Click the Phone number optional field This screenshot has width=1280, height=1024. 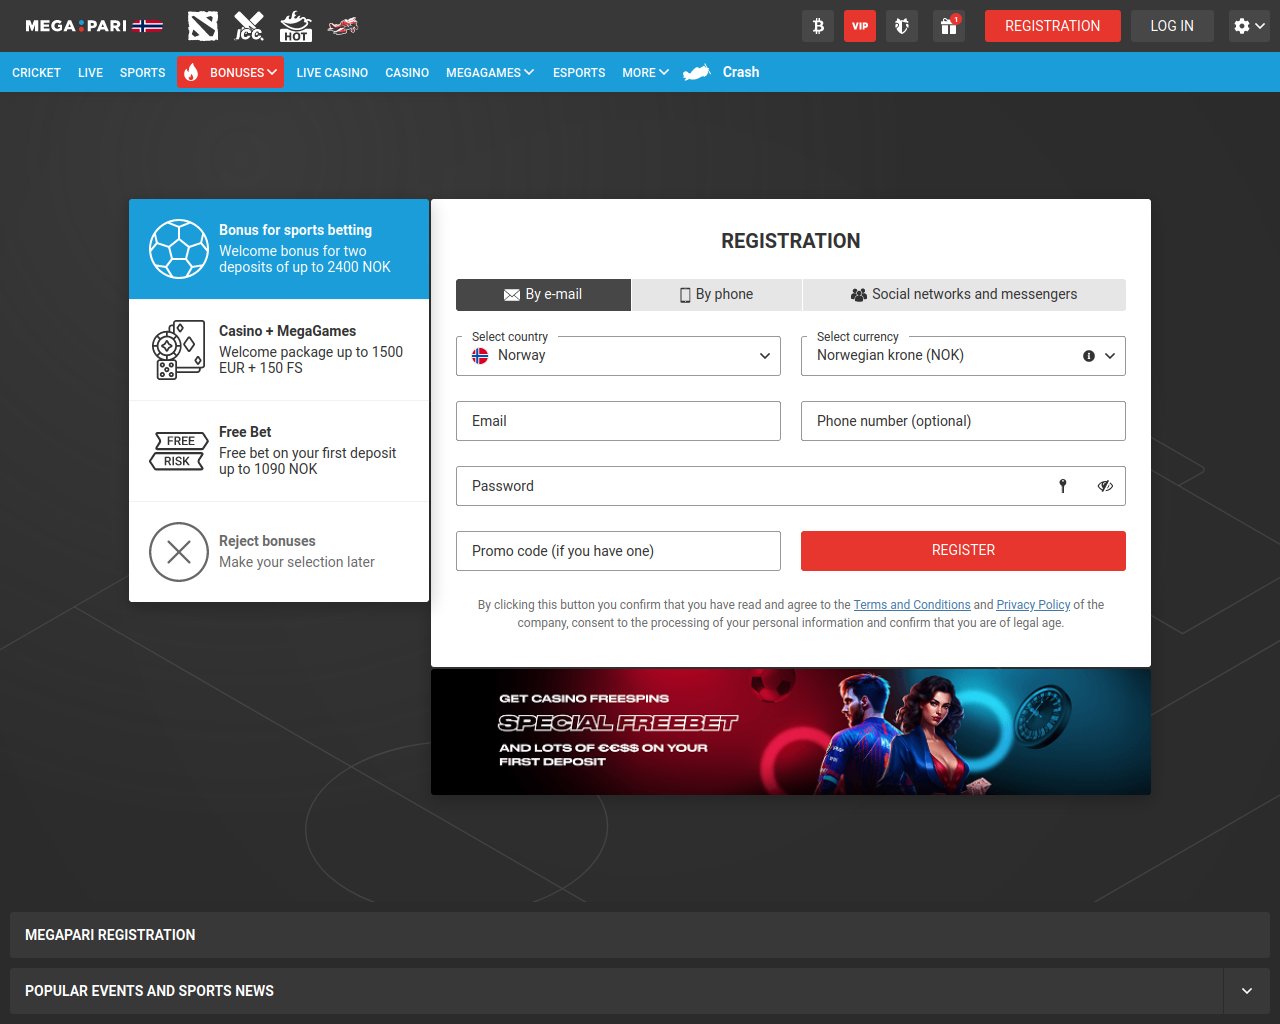tap(963, 421)
